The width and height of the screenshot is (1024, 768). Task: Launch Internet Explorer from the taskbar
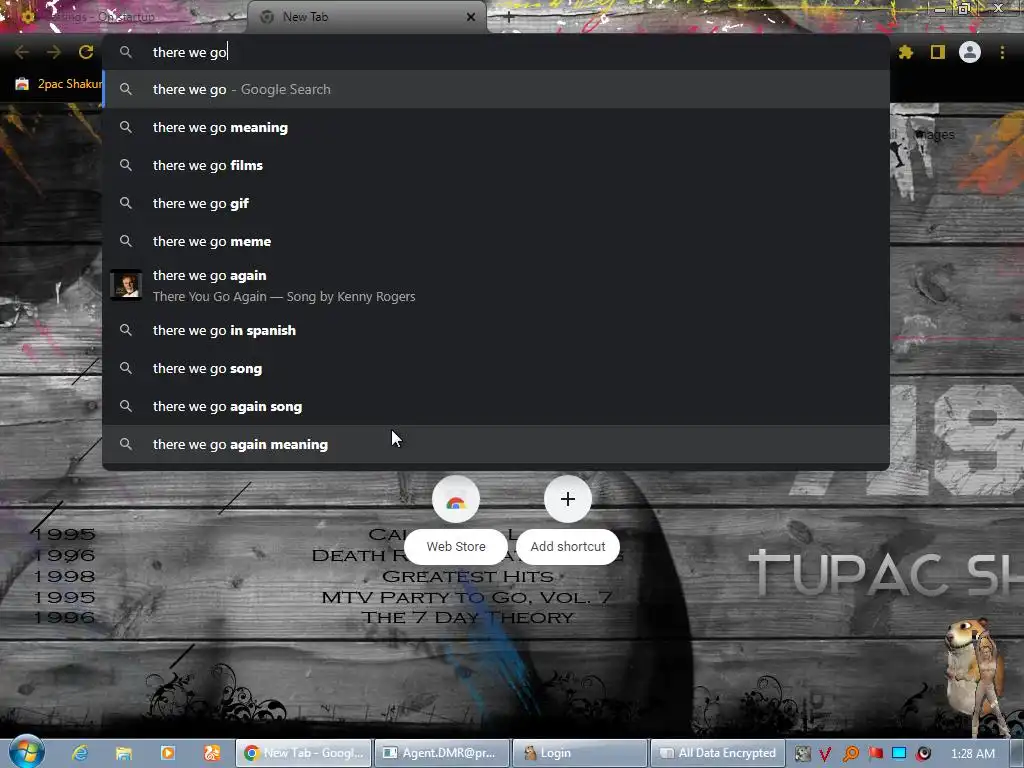pos(80,753)
